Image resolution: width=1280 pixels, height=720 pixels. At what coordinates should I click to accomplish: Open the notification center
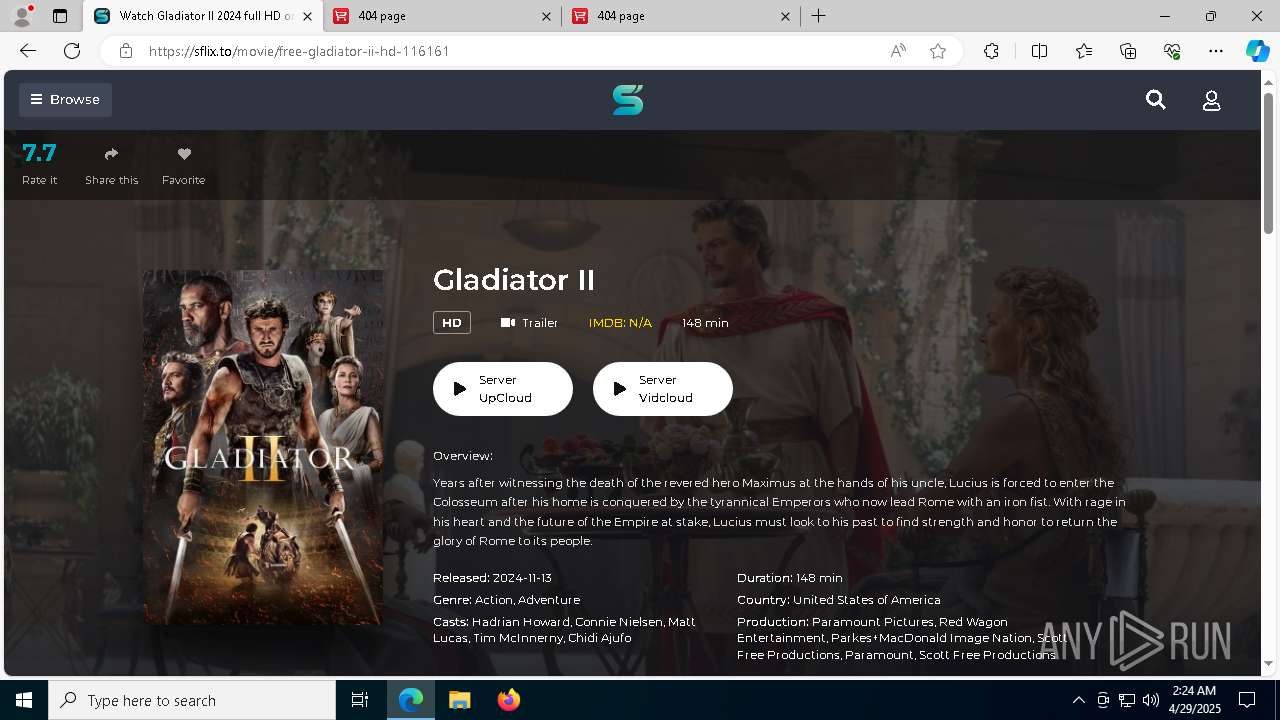tap(1247, 700)
